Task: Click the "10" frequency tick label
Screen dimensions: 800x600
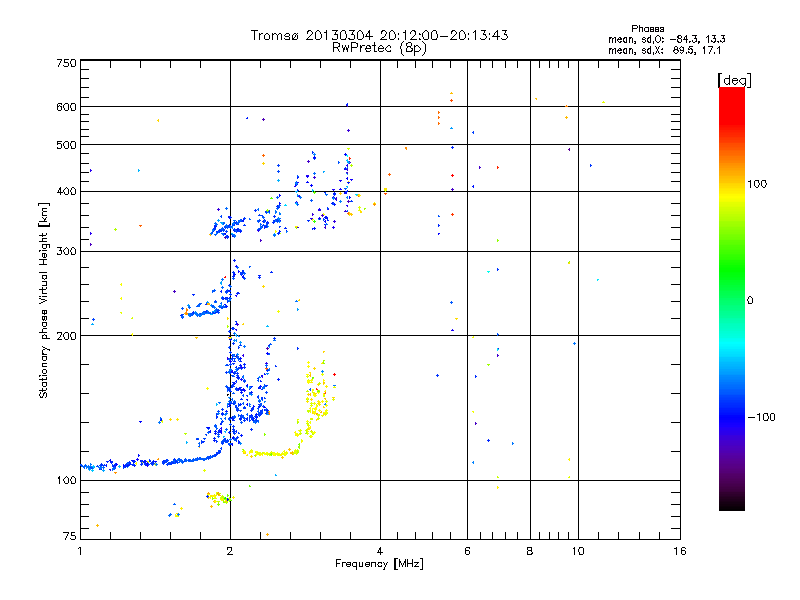Action: [578, 551]
